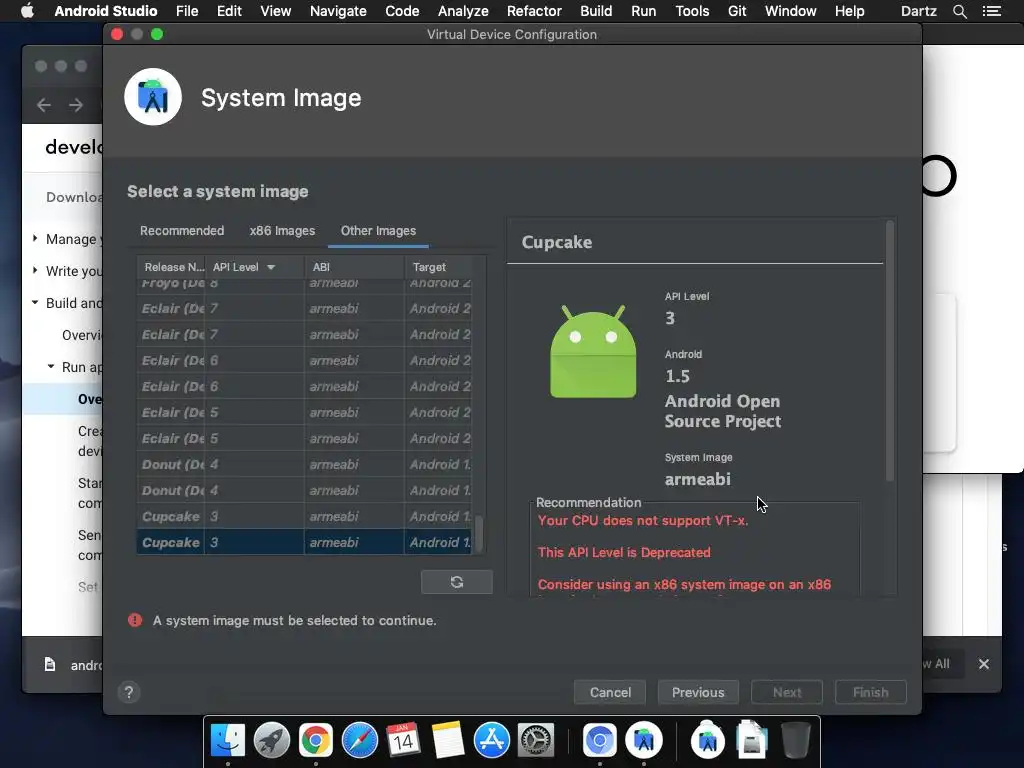The height and width of the screenshot is (768, 1024).
Task: Open the Analyze menu
Action: pos(463,11)
